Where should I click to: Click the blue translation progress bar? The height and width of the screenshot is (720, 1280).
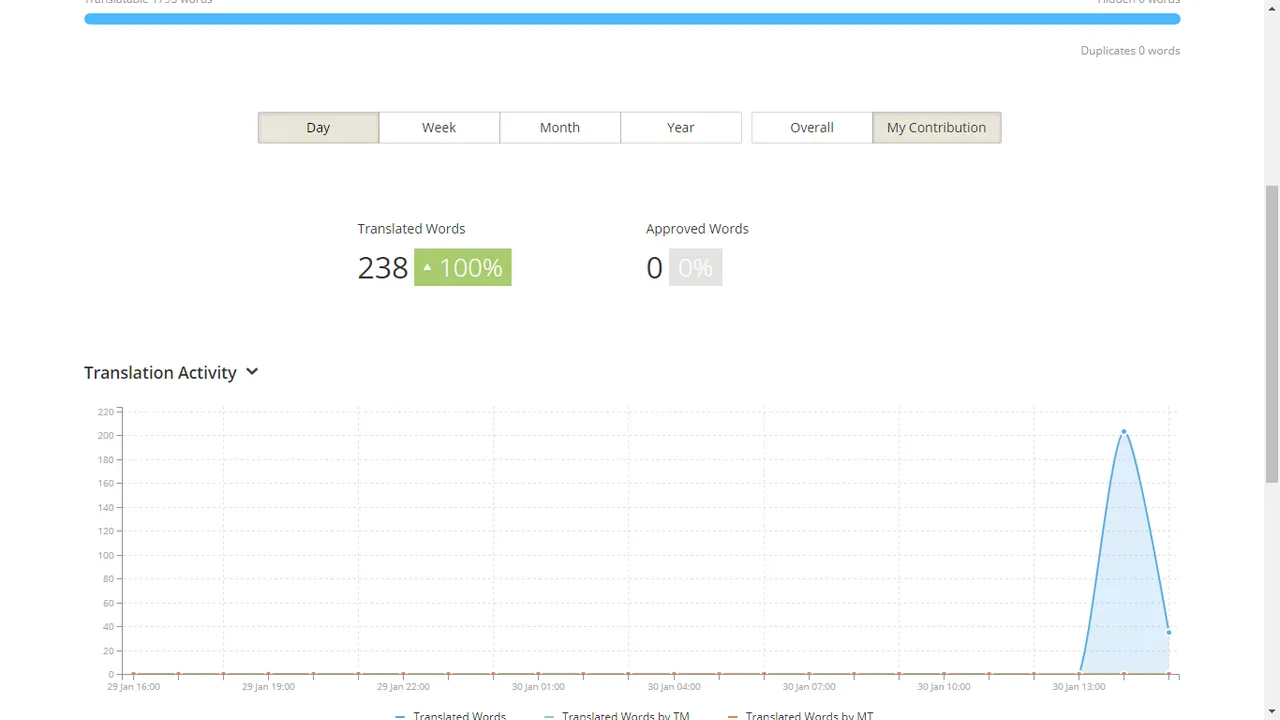(x=632, y=19)
